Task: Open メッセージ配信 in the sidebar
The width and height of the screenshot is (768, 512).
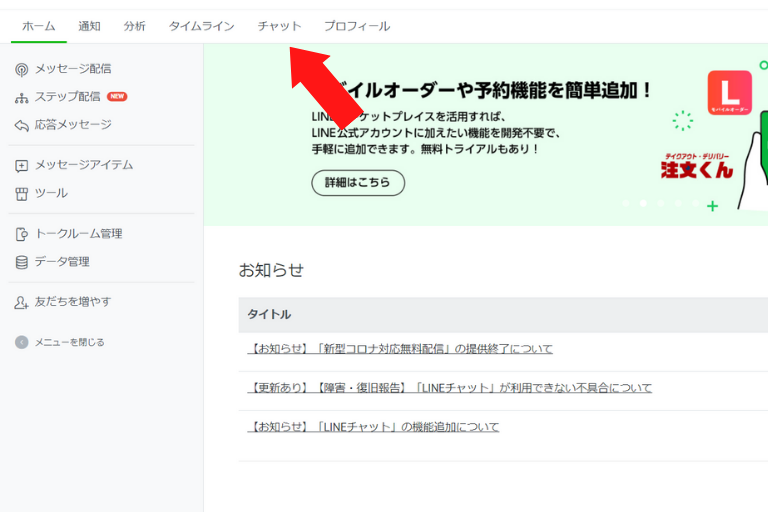Action: click(73, 69)
